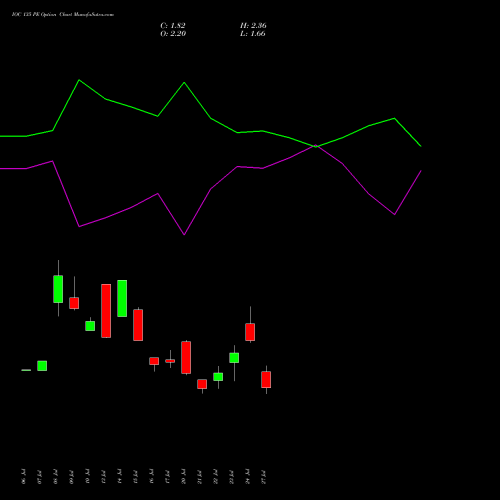The image size is (500, 500).
Task: Click the tall green candle for 14 Jul
Action: click(x=122, y=298)
